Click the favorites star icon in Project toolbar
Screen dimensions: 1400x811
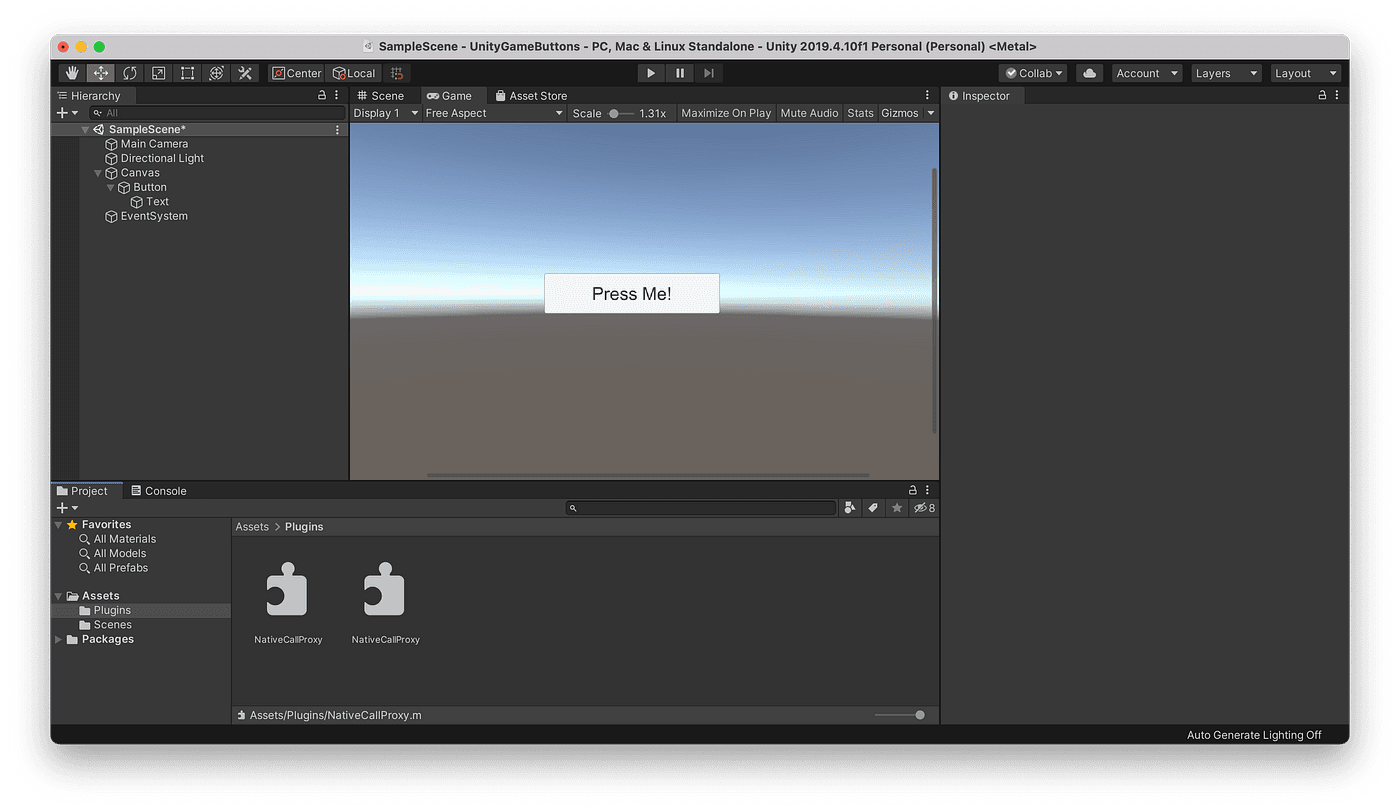(x=897, y=508)
